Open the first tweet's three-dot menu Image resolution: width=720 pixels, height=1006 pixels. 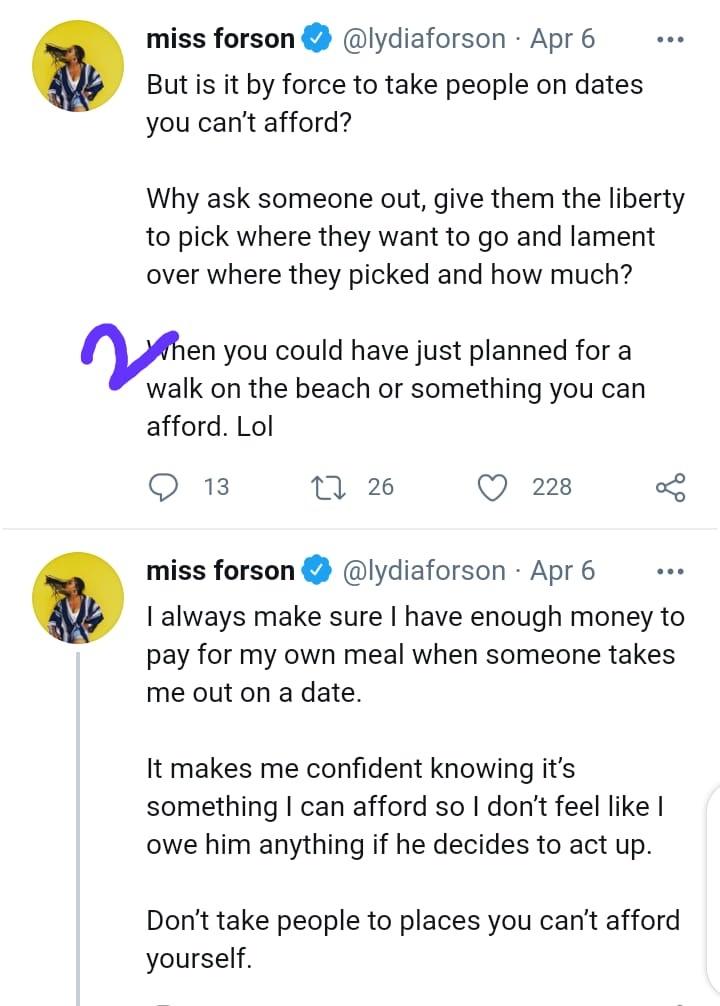[669, 40]
